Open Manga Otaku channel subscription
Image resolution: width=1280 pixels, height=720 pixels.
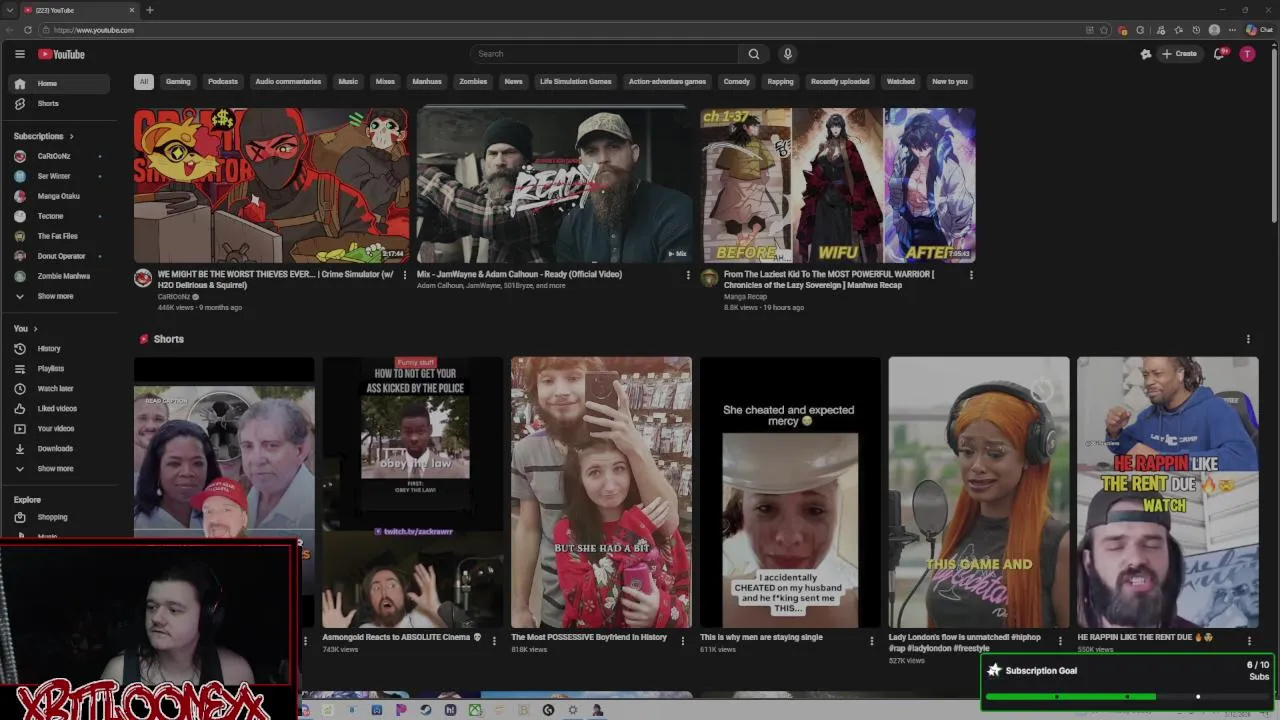60,196
